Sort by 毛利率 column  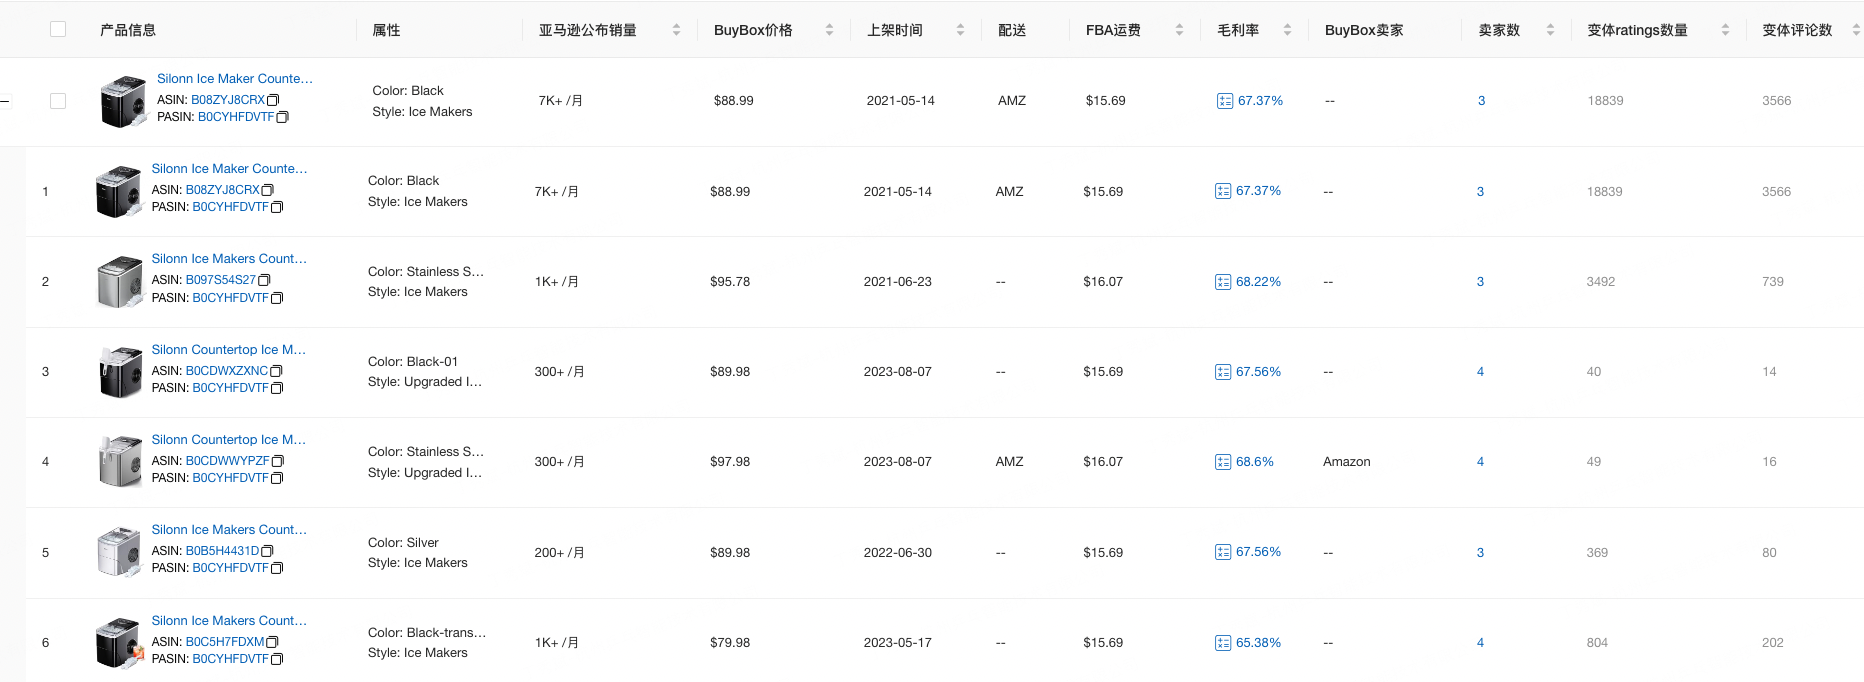point(1287,30)
